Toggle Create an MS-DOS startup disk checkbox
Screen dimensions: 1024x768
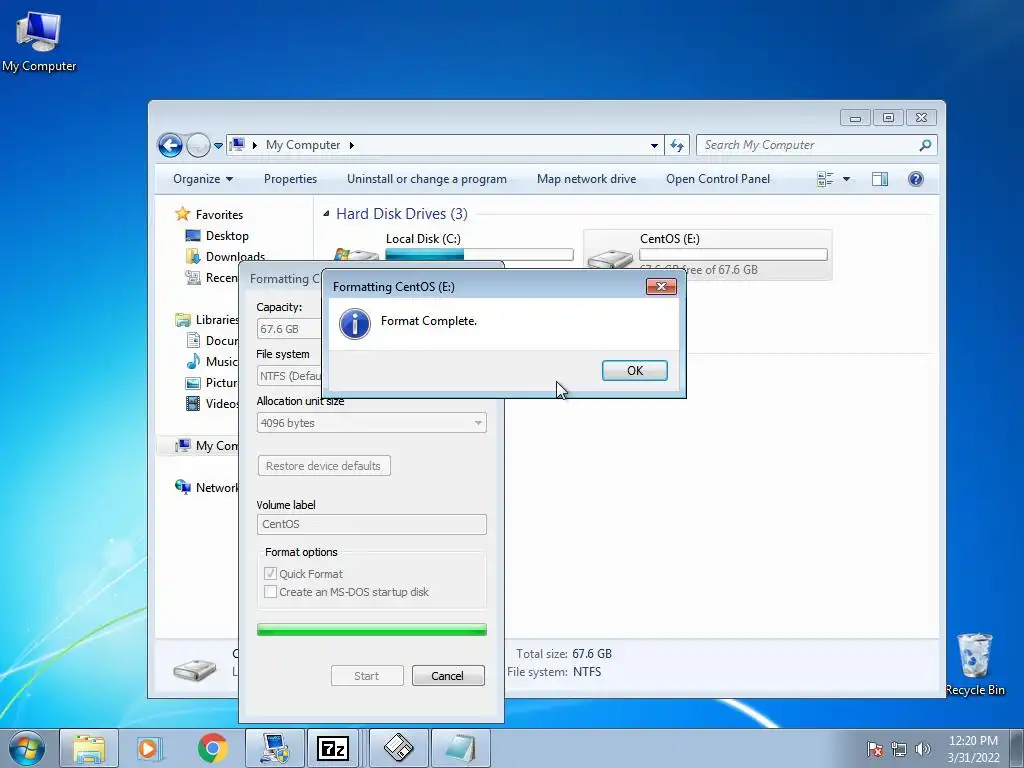[x=270, y=592]
